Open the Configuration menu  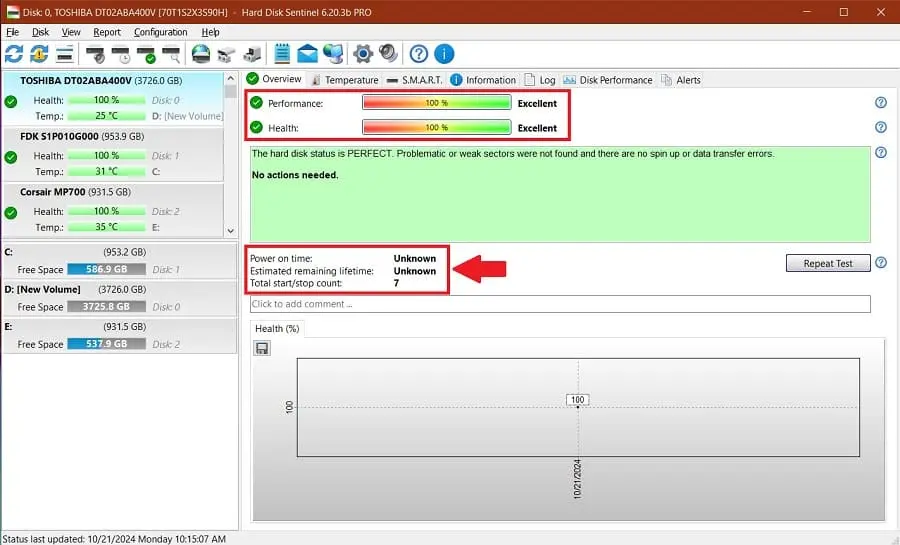pyautogui.click(x=161, y=32)
